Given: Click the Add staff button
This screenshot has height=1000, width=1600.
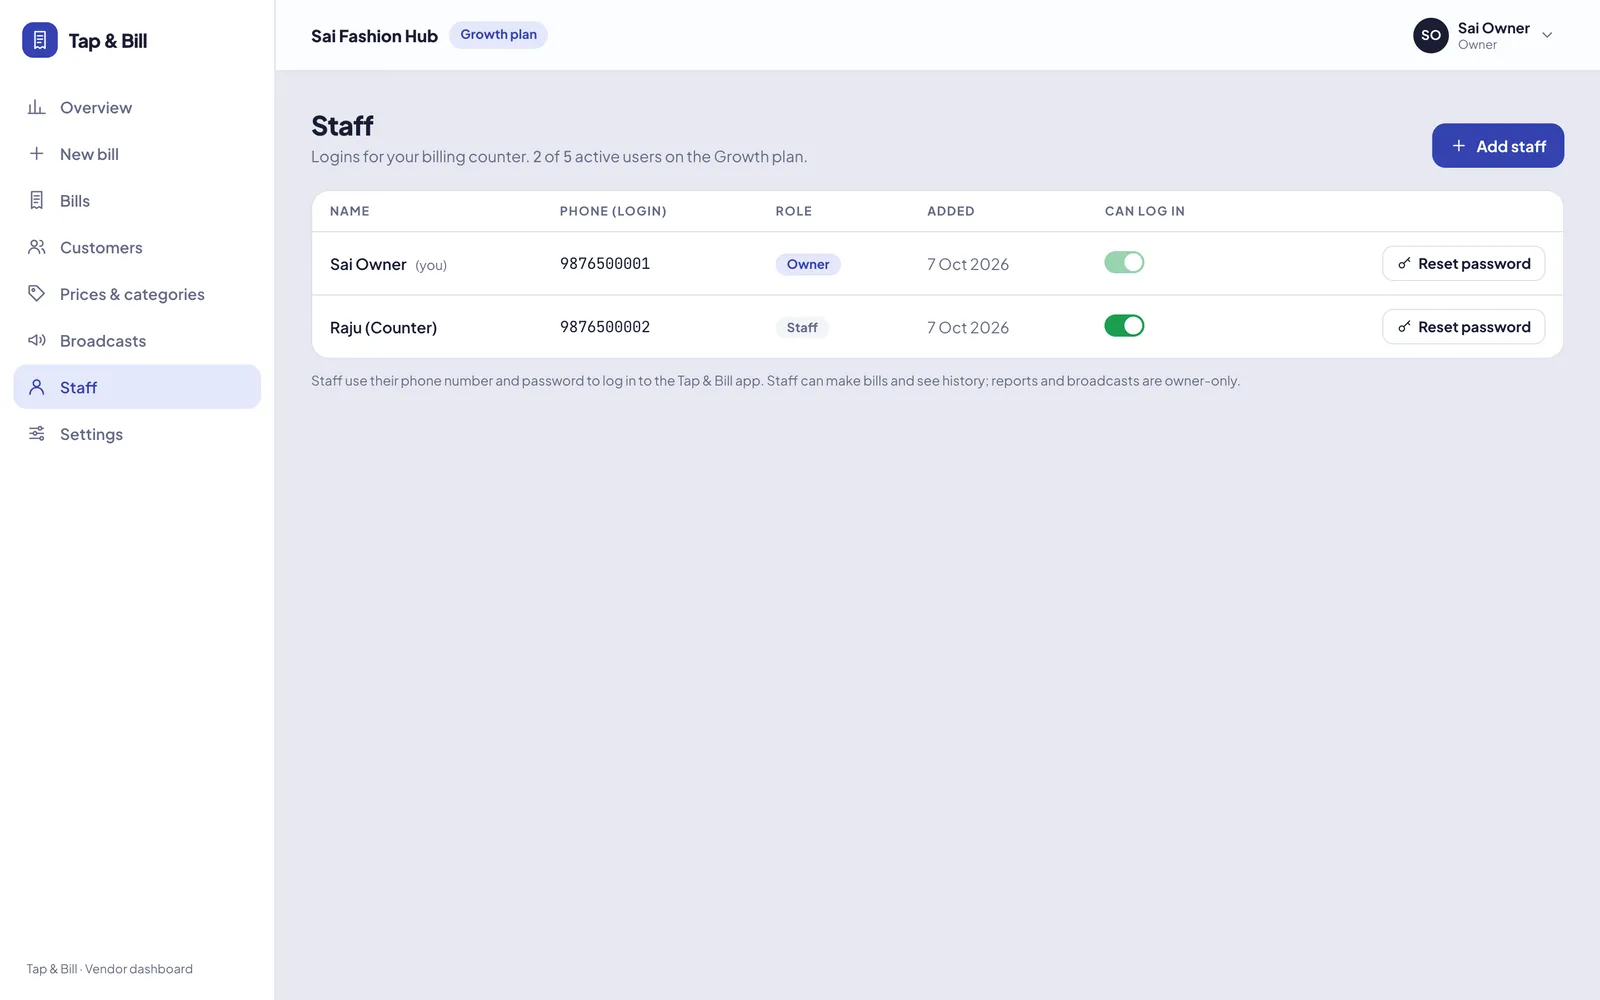Looking at the screenshot, I should [x=1498, y=146].
